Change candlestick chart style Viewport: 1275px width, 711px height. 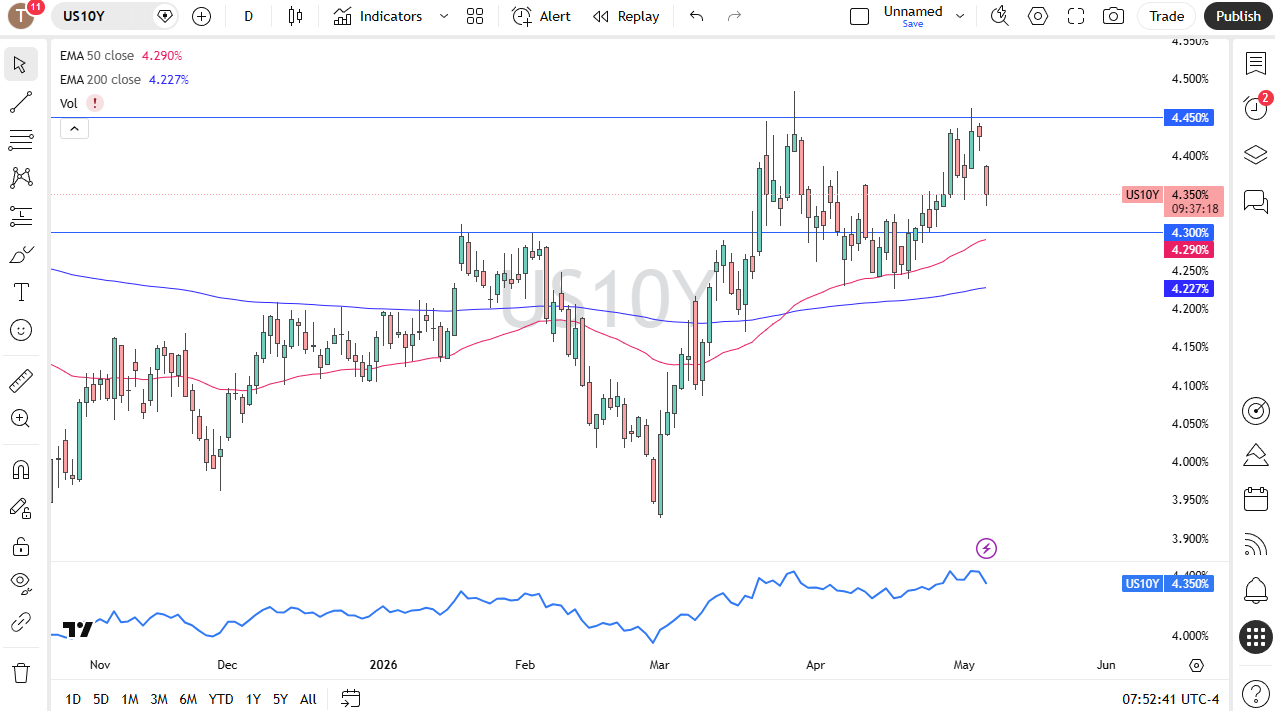click(295, 16)
